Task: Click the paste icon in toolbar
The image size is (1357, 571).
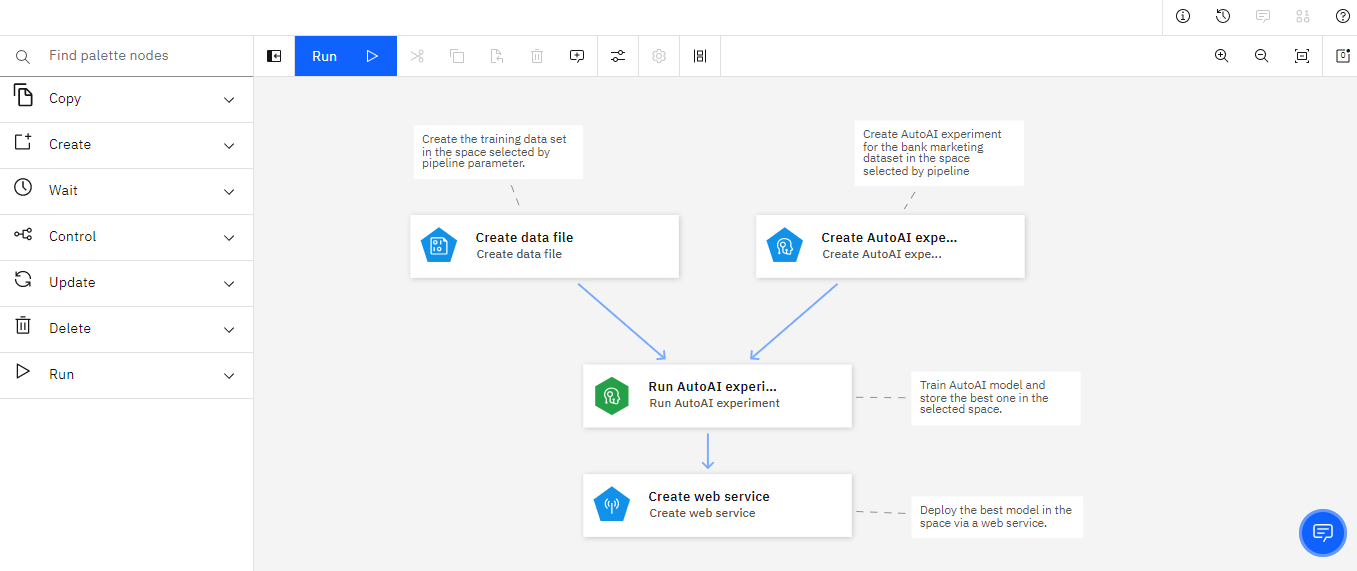Action: tap(497, 56)
